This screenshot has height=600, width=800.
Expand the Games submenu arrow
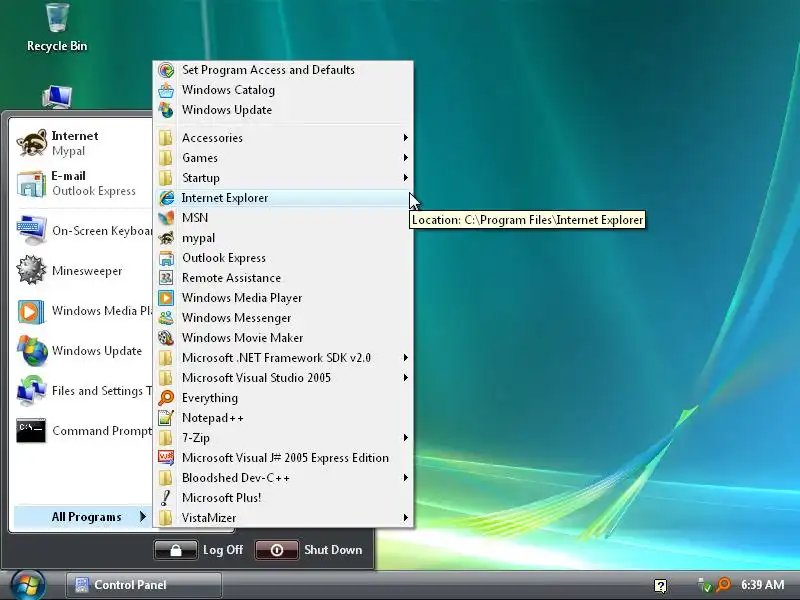click(406, 158)
